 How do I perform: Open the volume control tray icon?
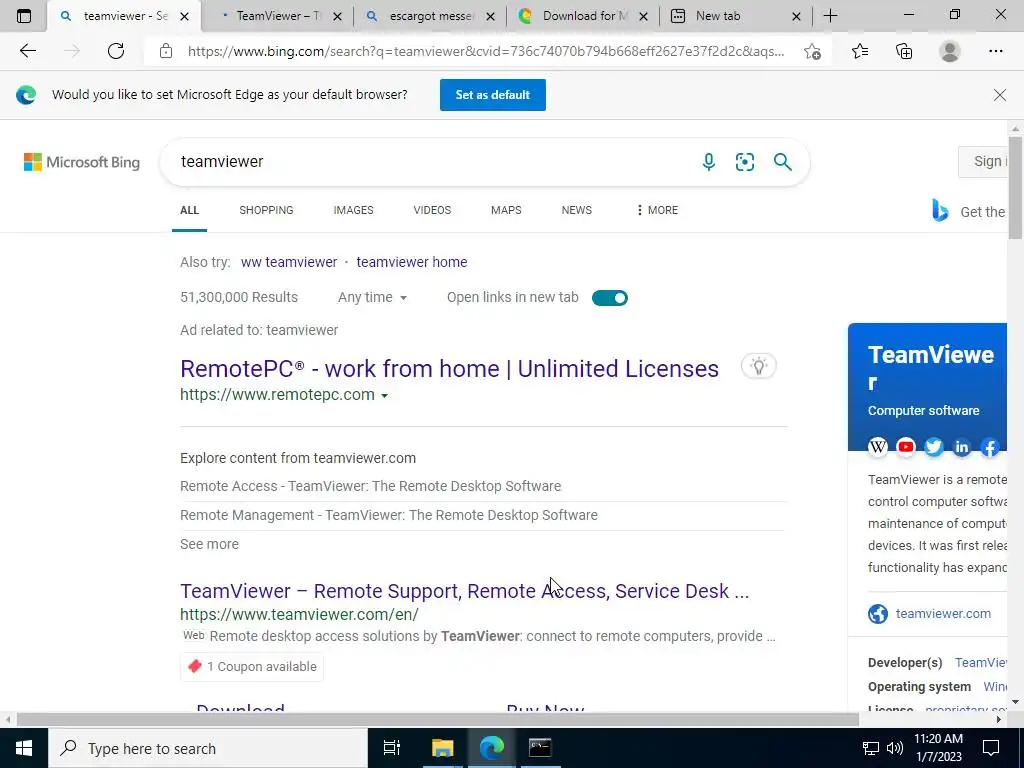[x=895, y=748]
